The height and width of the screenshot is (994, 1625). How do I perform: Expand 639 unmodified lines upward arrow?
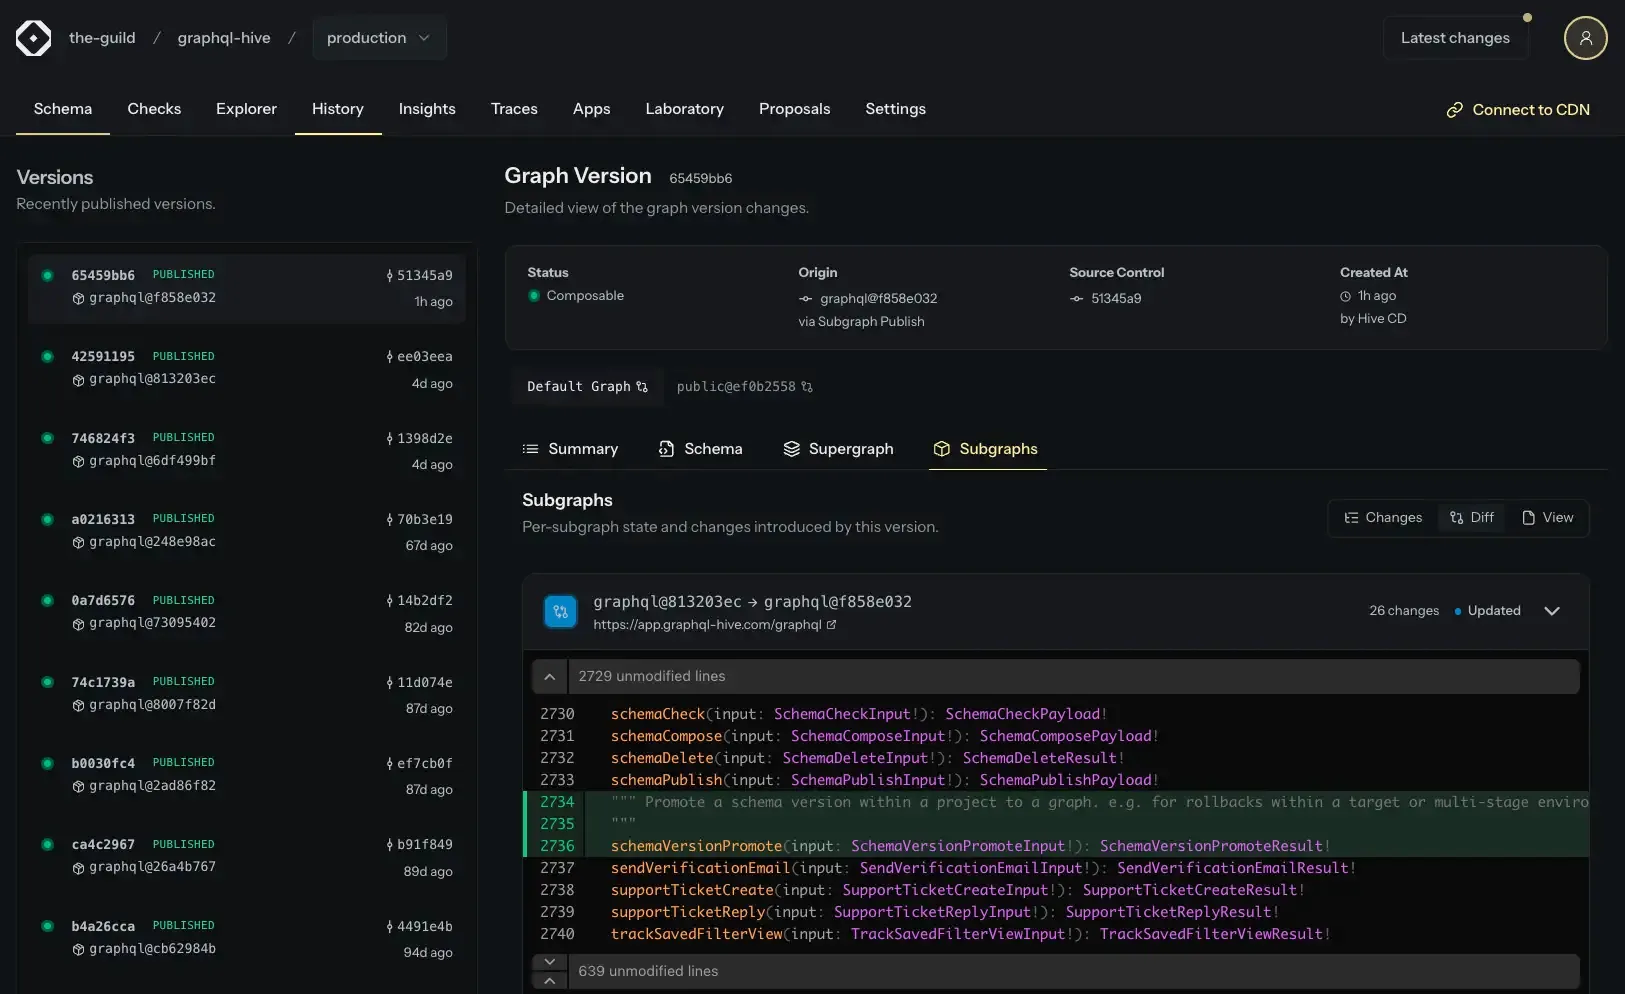point(549,981)
